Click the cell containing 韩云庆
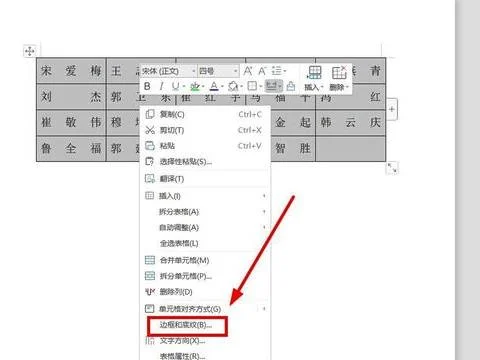Viewport: 480px width, 360px height. [x=351, y=122]
